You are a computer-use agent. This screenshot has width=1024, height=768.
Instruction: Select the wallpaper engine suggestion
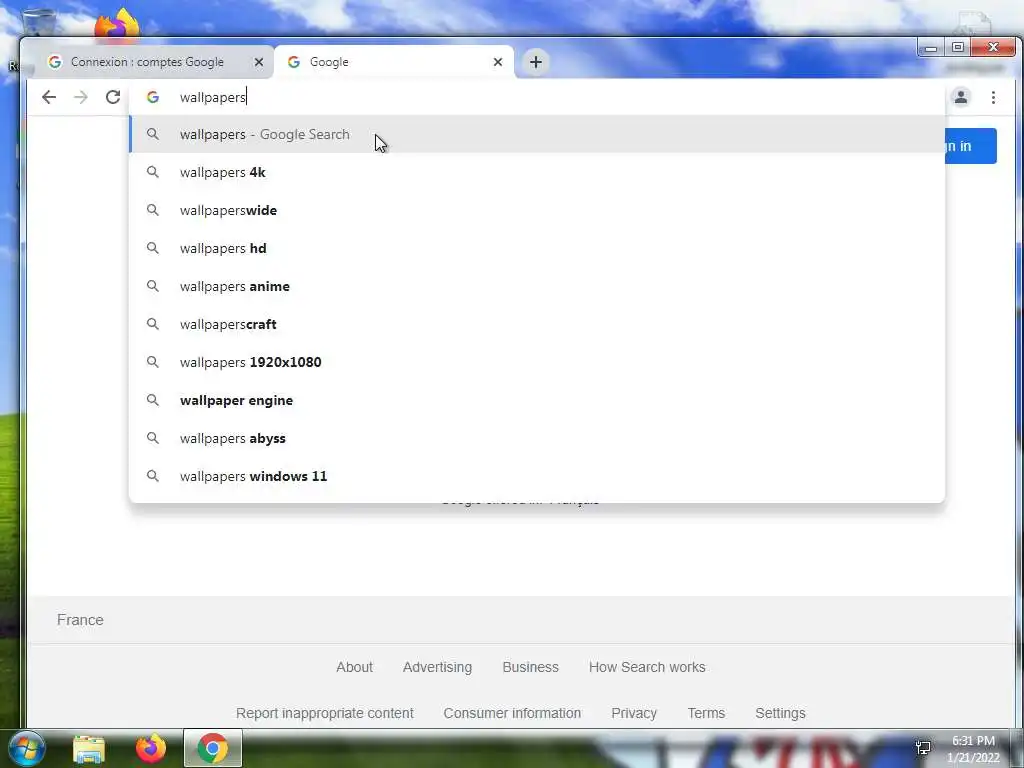(537, 400)
